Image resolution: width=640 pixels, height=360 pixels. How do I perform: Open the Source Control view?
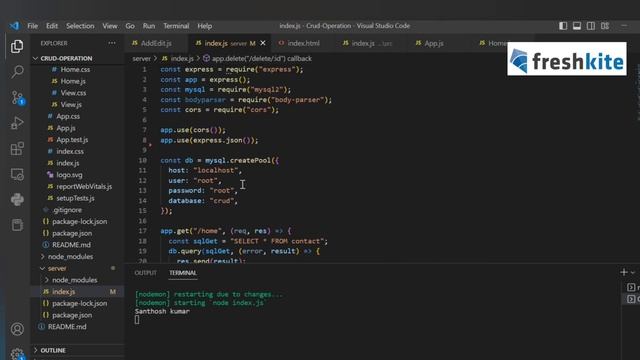pyautogui.click(x=17, y=98)
